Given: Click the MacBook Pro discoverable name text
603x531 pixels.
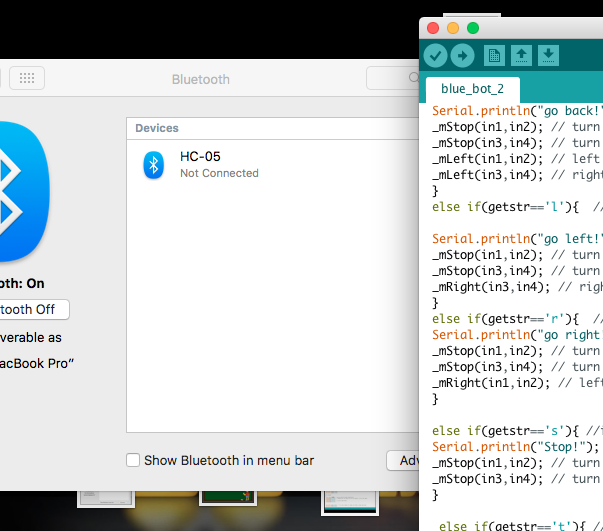Looking at the screenshot, I should click(x=37, y=363).
